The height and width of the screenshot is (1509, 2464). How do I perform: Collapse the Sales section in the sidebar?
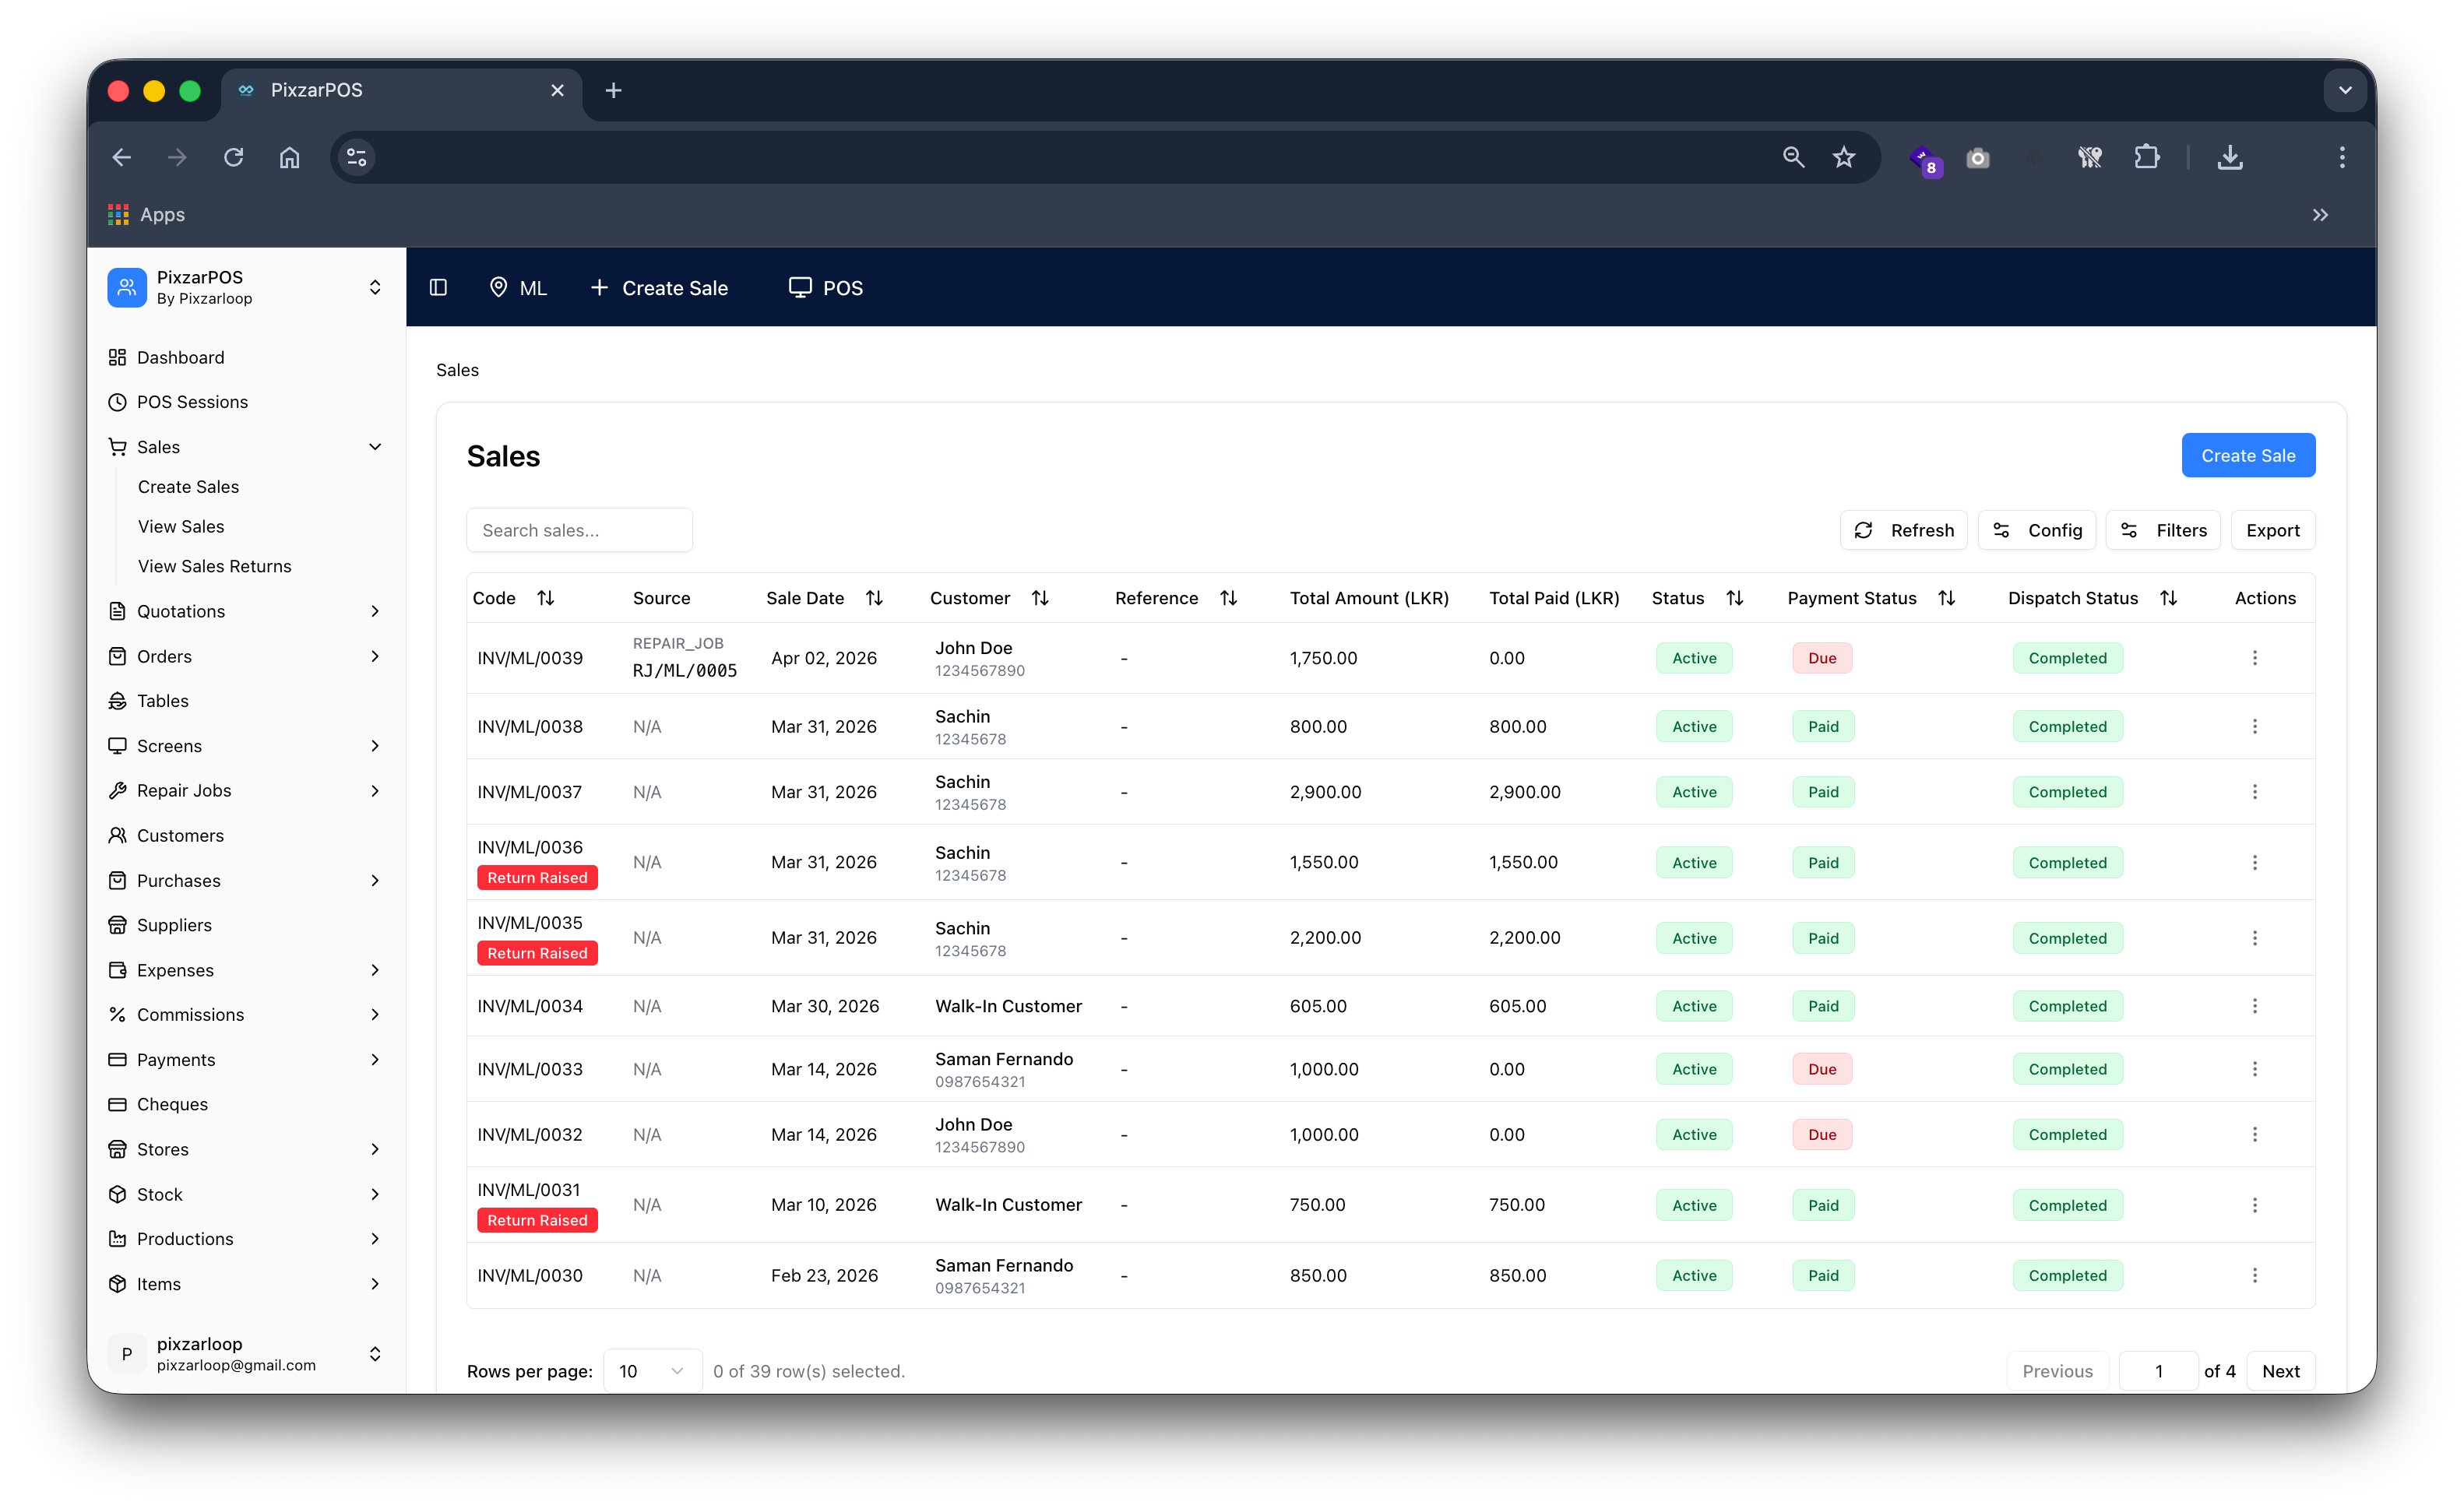click(x=375, y=447)
